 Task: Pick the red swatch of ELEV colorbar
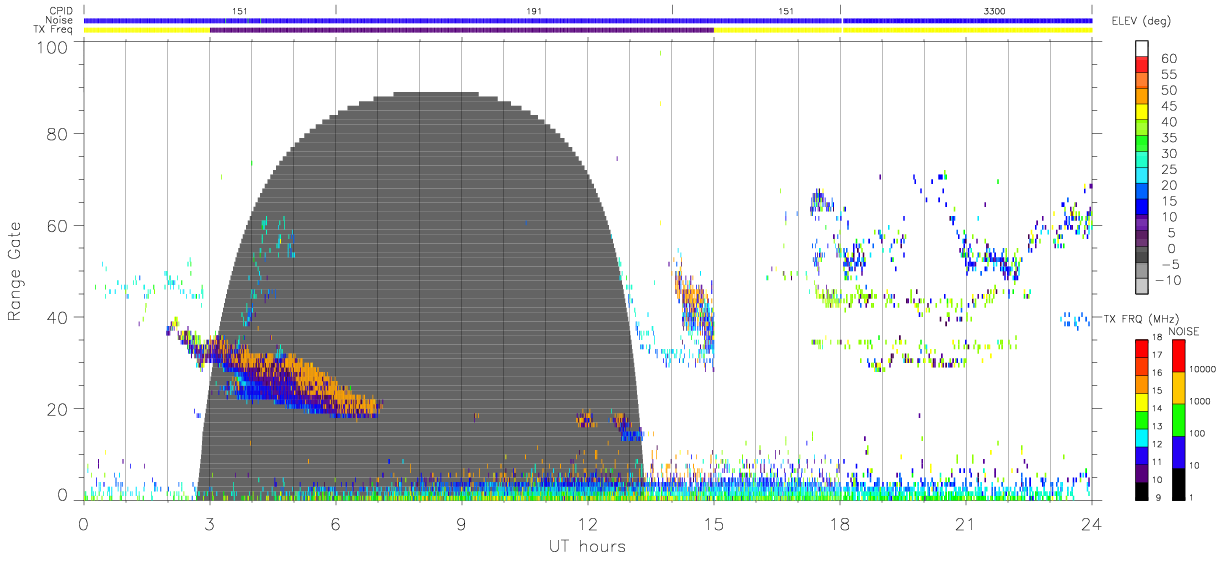coord(1142,64)
